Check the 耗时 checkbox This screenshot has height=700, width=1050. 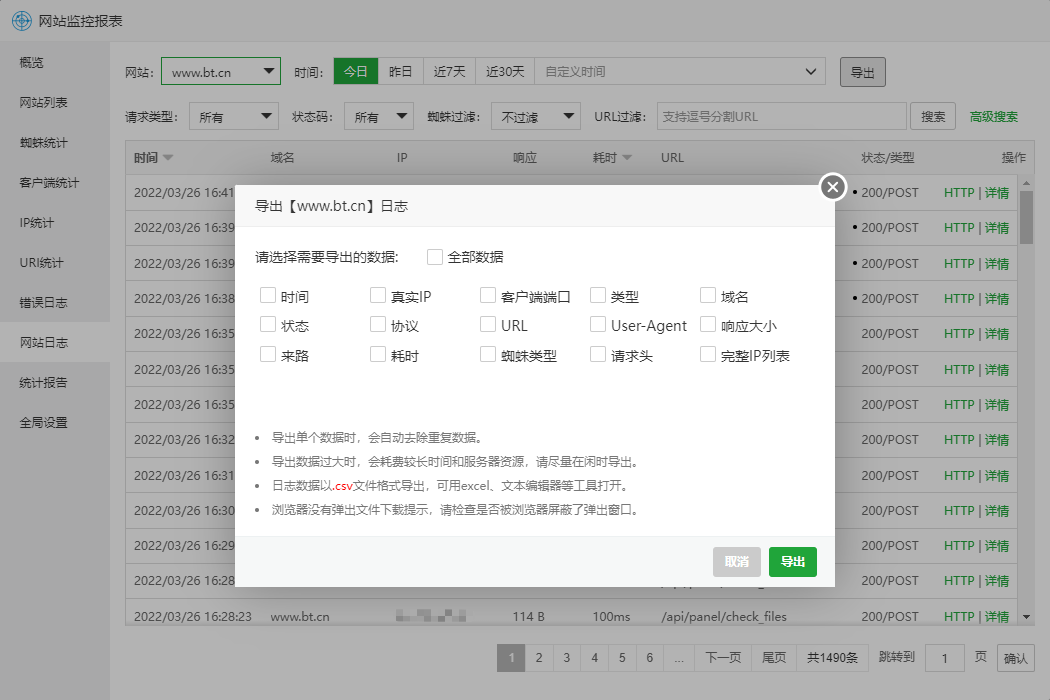(378, 354)
